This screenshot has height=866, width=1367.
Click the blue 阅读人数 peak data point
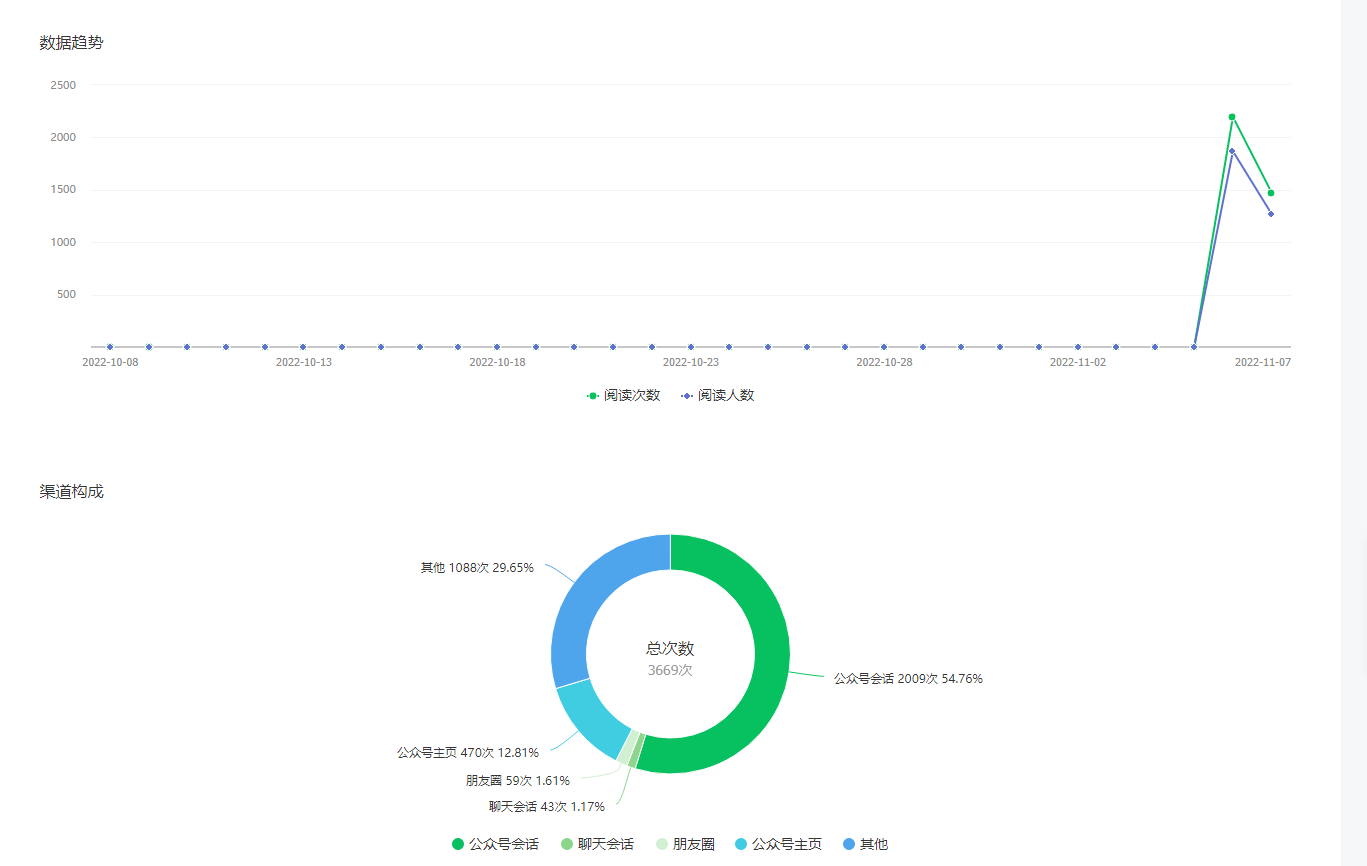coord(1232,151)
